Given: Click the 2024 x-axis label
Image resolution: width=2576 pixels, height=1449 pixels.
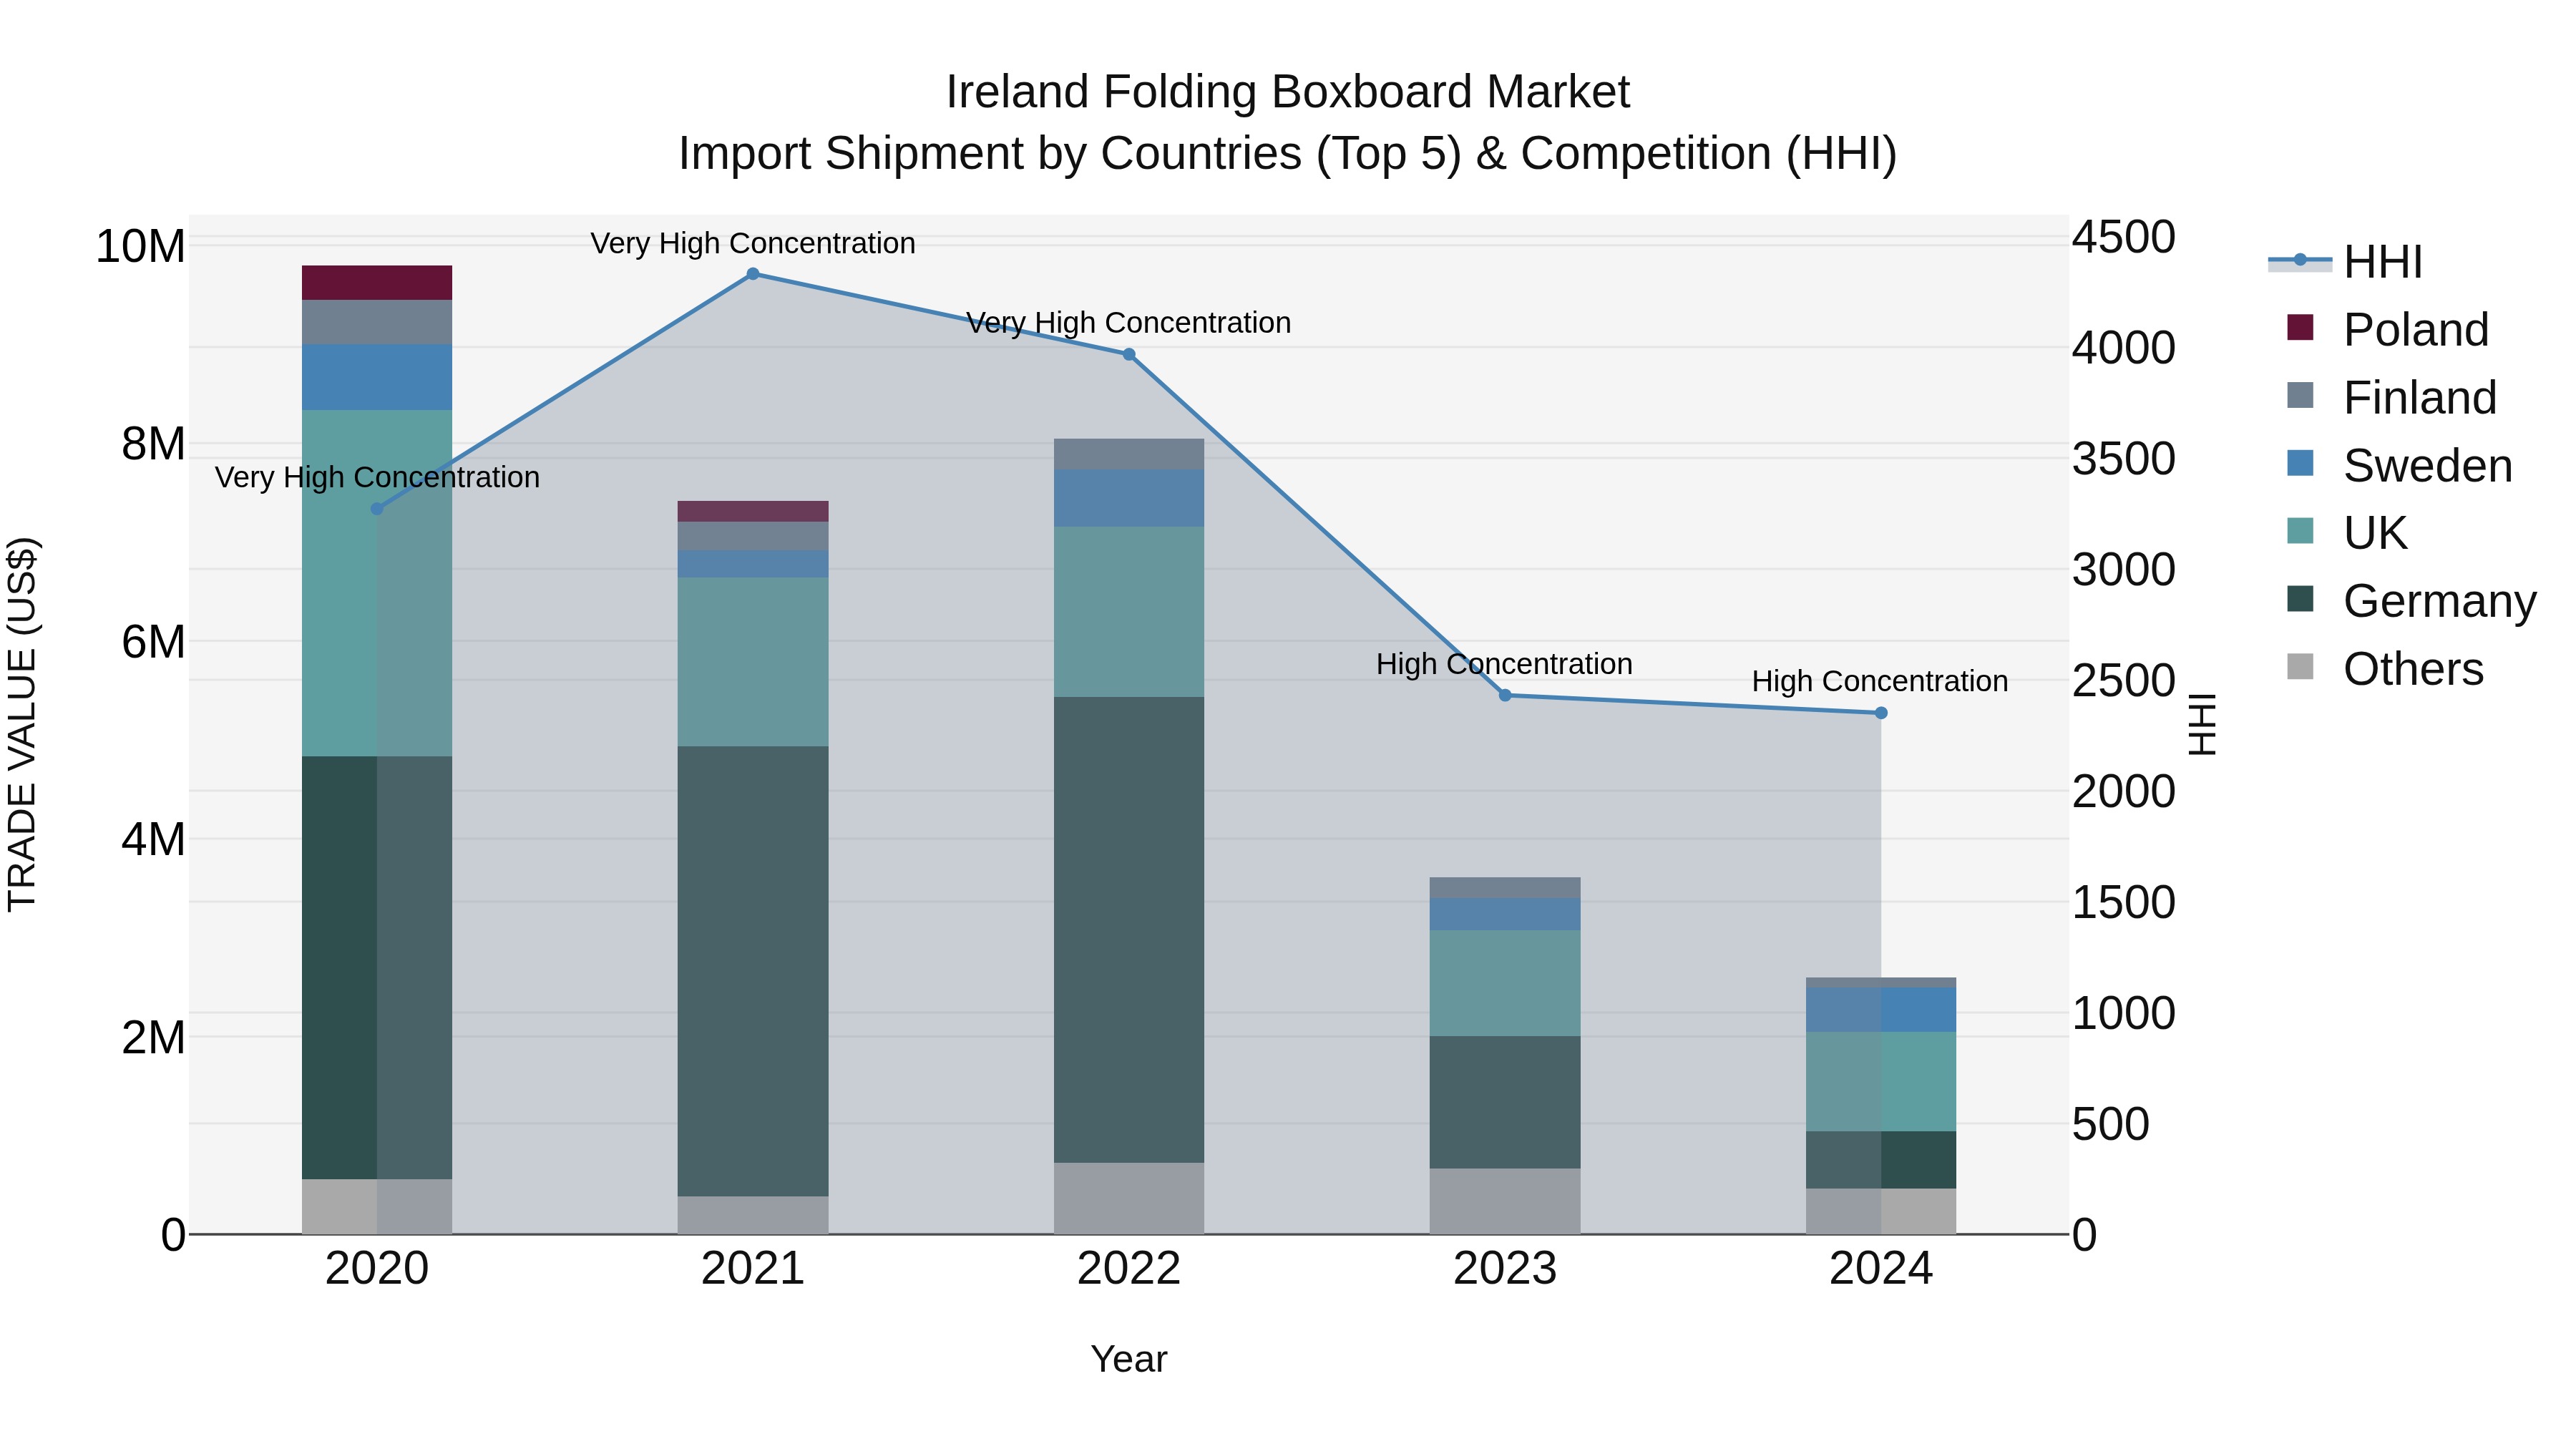Looking at the screenshot, I should point(1881,1269).
